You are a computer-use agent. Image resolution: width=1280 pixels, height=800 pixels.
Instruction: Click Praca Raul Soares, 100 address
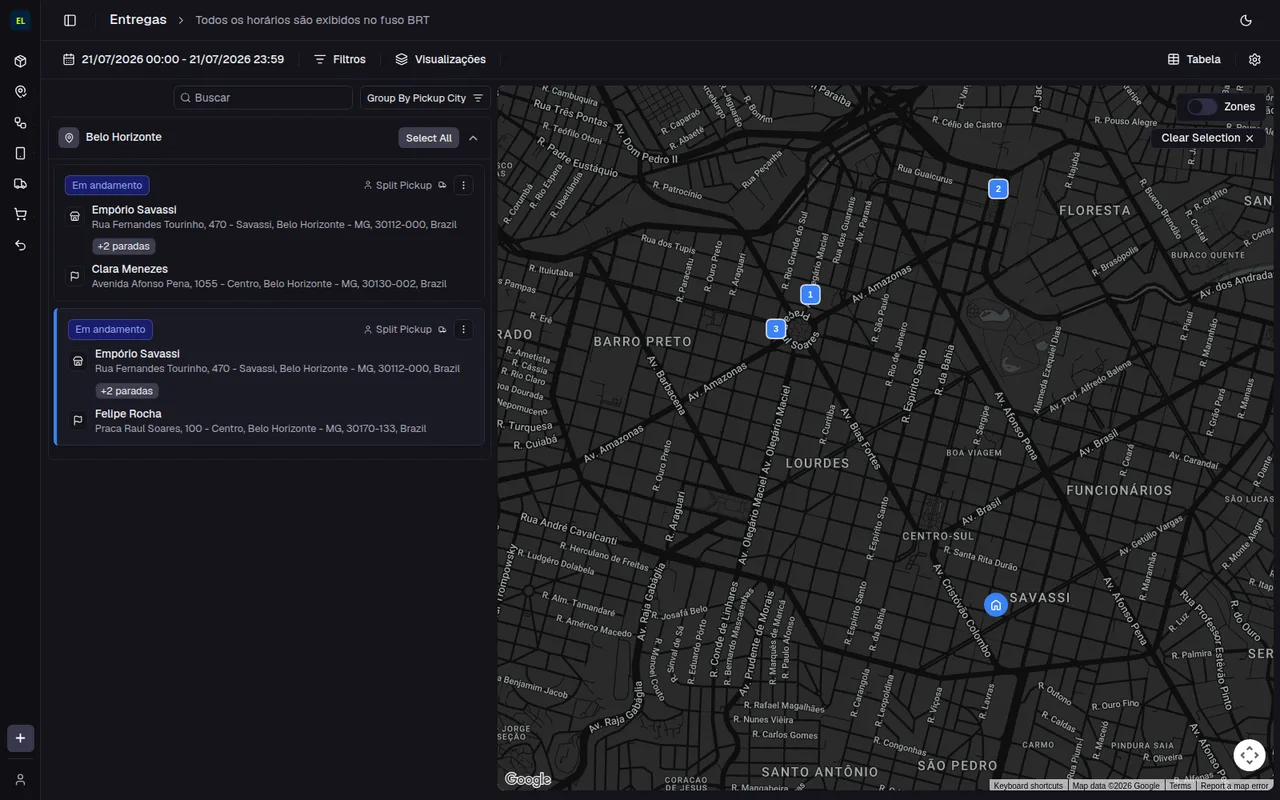coord(261,429)
